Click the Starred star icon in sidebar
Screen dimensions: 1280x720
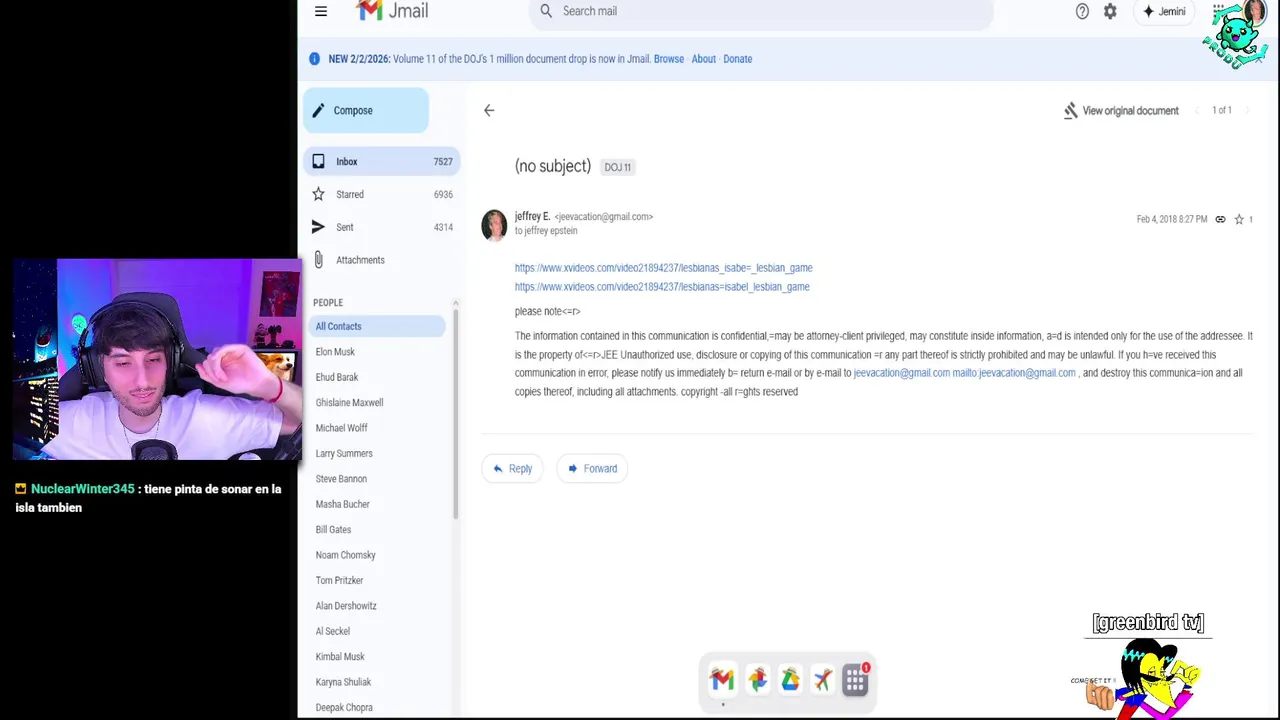click(318, 194)
